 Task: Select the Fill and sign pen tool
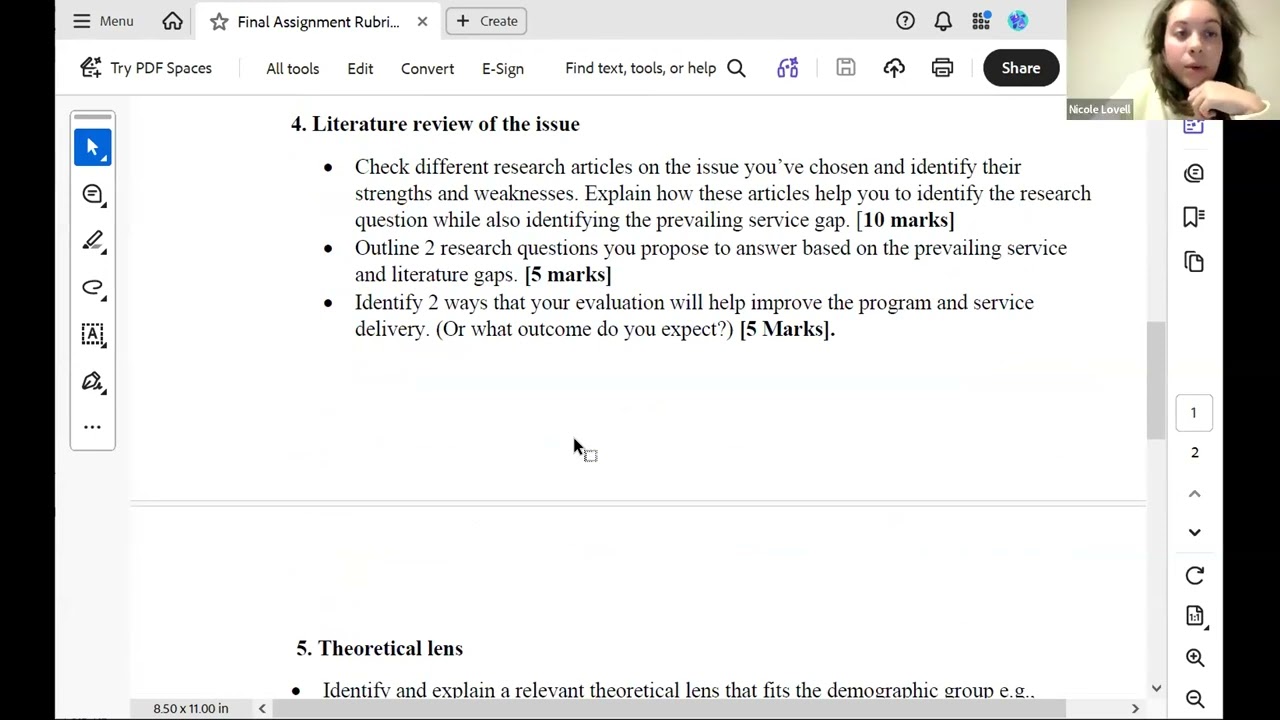coord(93,382)
